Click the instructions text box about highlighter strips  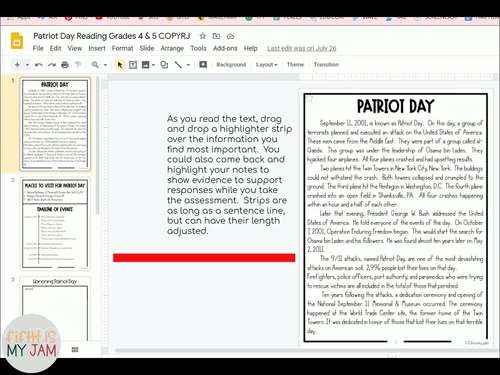click(229, 175)
